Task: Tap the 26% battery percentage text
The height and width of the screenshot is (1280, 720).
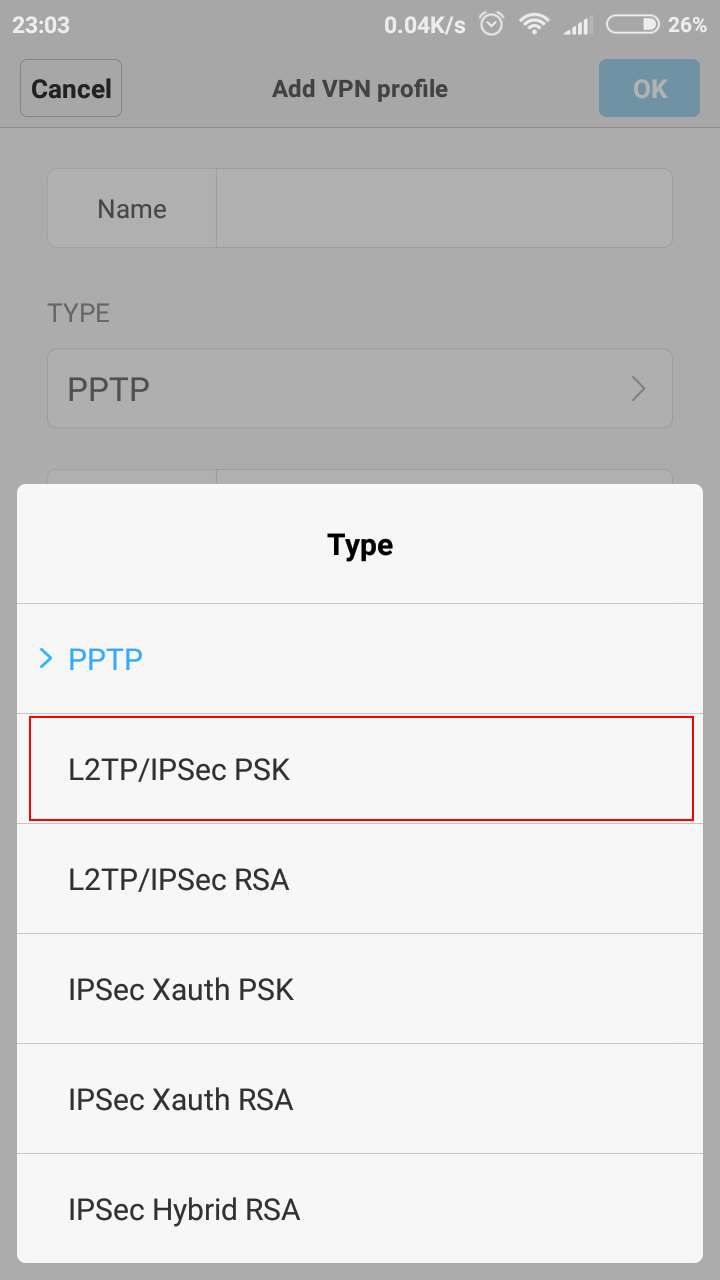Action: (688, 25)
